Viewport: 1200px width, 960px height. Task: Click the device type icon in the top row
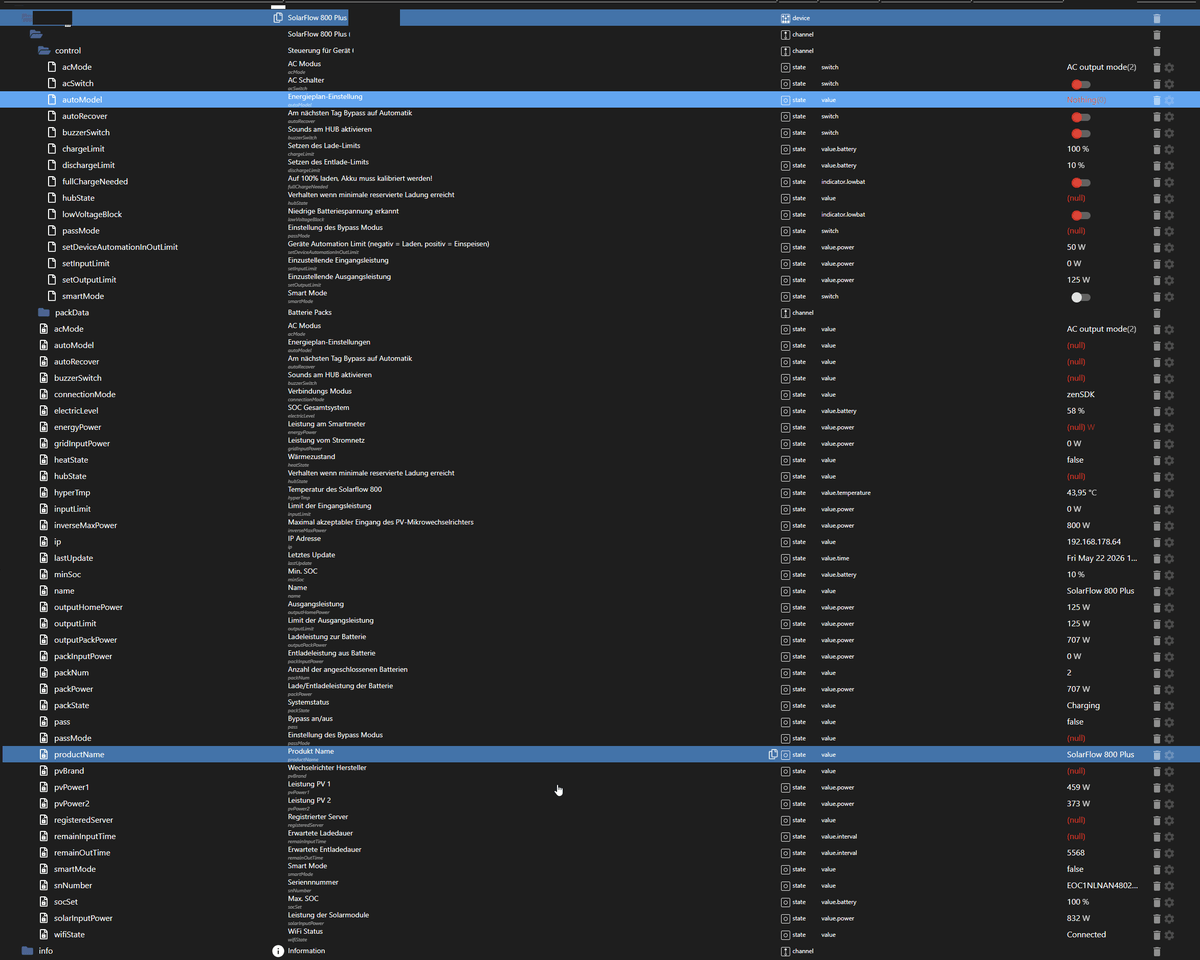pos(785,18)
